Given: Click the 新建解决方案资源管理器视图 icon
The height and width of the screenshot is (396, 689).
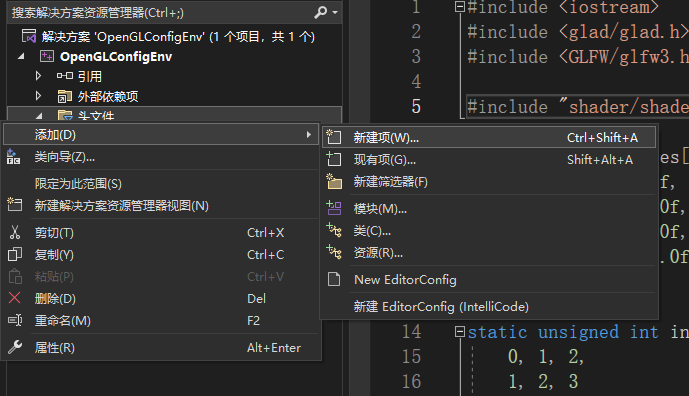Looking at the screenshot, I should coord(15,205).
